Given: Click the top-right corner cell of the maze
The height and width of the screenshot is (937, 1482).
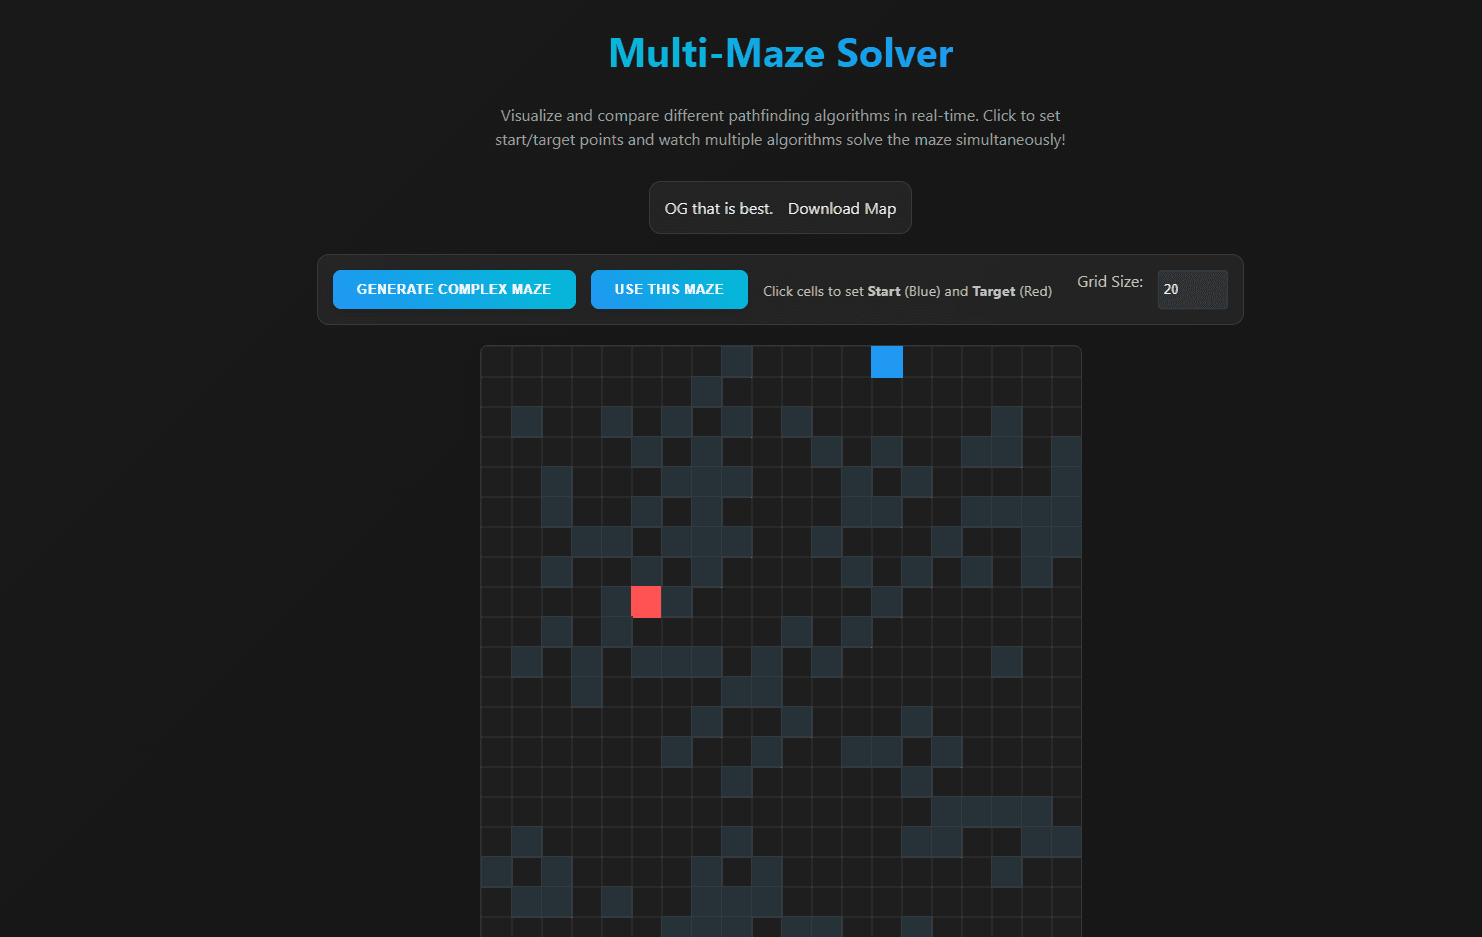Looking at the screenshot, I should coord(1066,361).
